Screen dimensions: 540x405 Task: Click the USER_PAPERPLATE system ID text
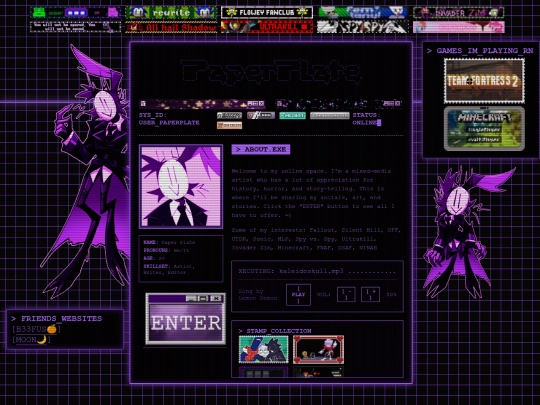coord(169,123)
